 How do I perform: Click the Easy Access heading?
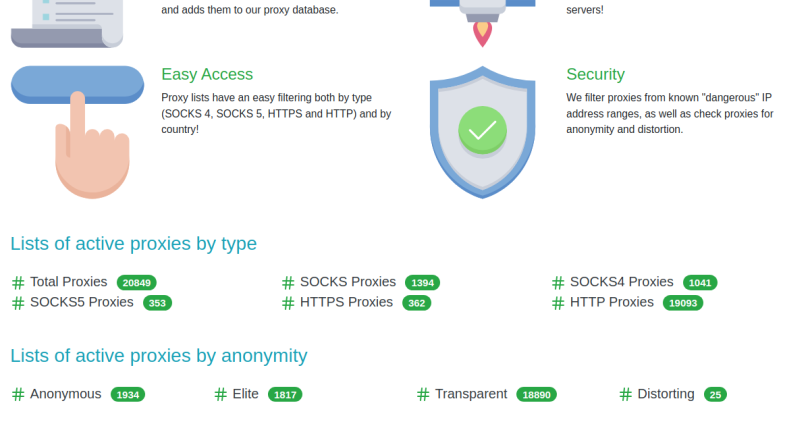pos(207,74)
